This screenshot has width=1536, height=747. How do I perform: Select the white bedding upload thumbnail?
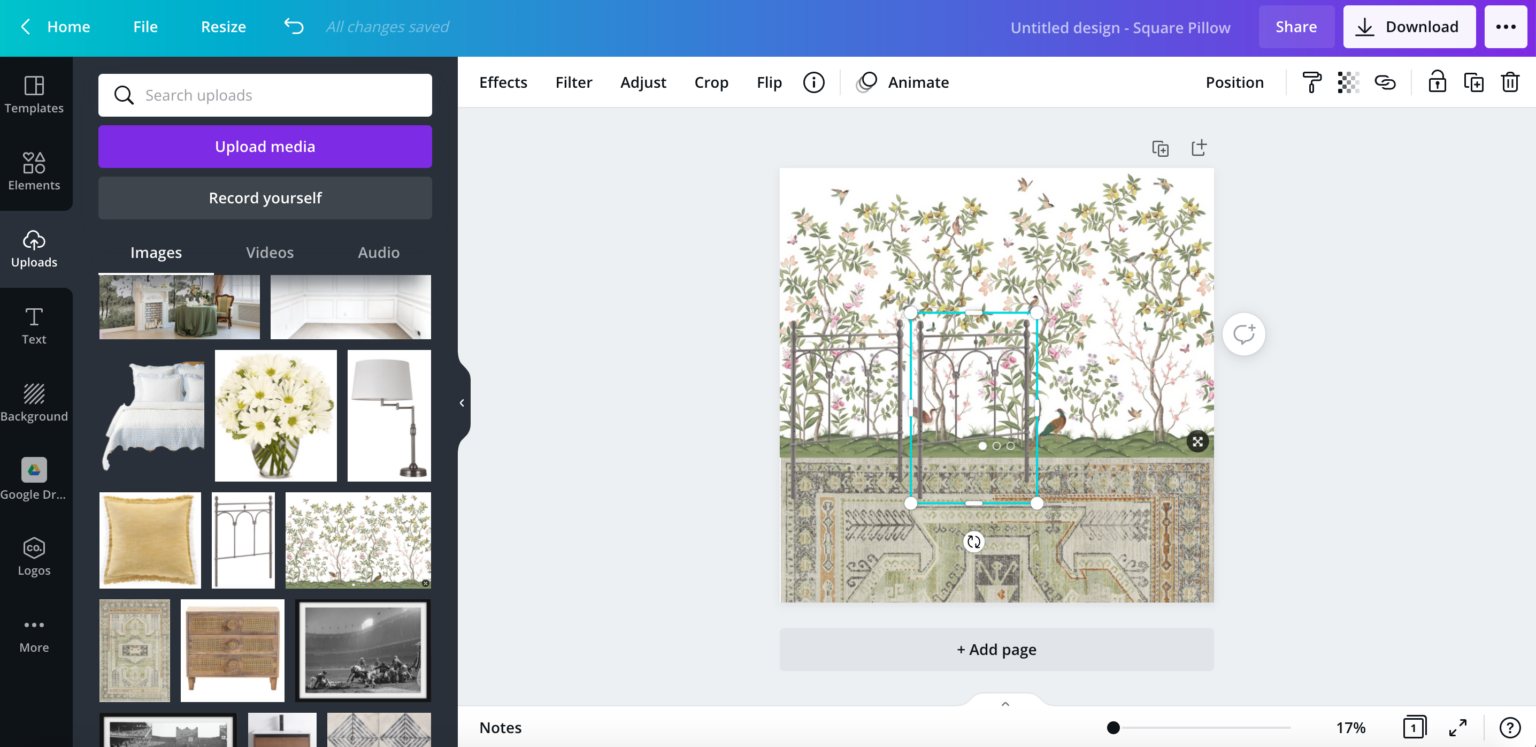(x=152, y=415)
